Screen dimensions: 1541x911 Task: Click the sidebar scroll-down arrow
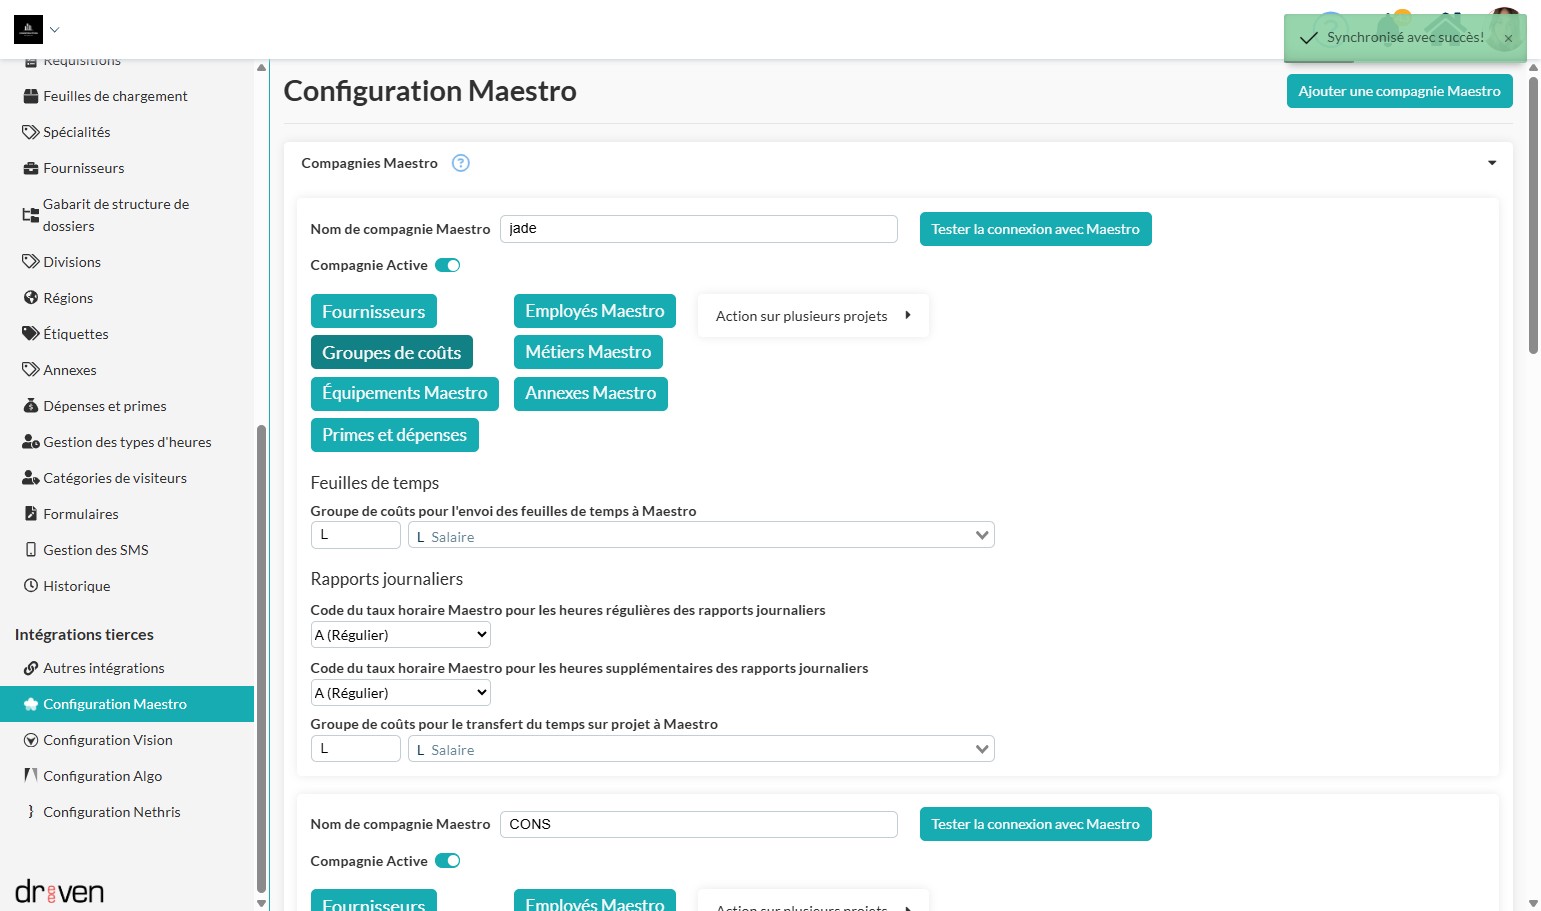click(261, 903)
